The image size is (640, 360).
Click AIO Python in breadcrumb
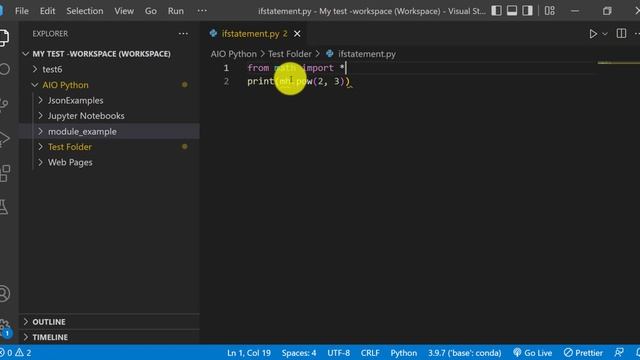tap(233, 54)
